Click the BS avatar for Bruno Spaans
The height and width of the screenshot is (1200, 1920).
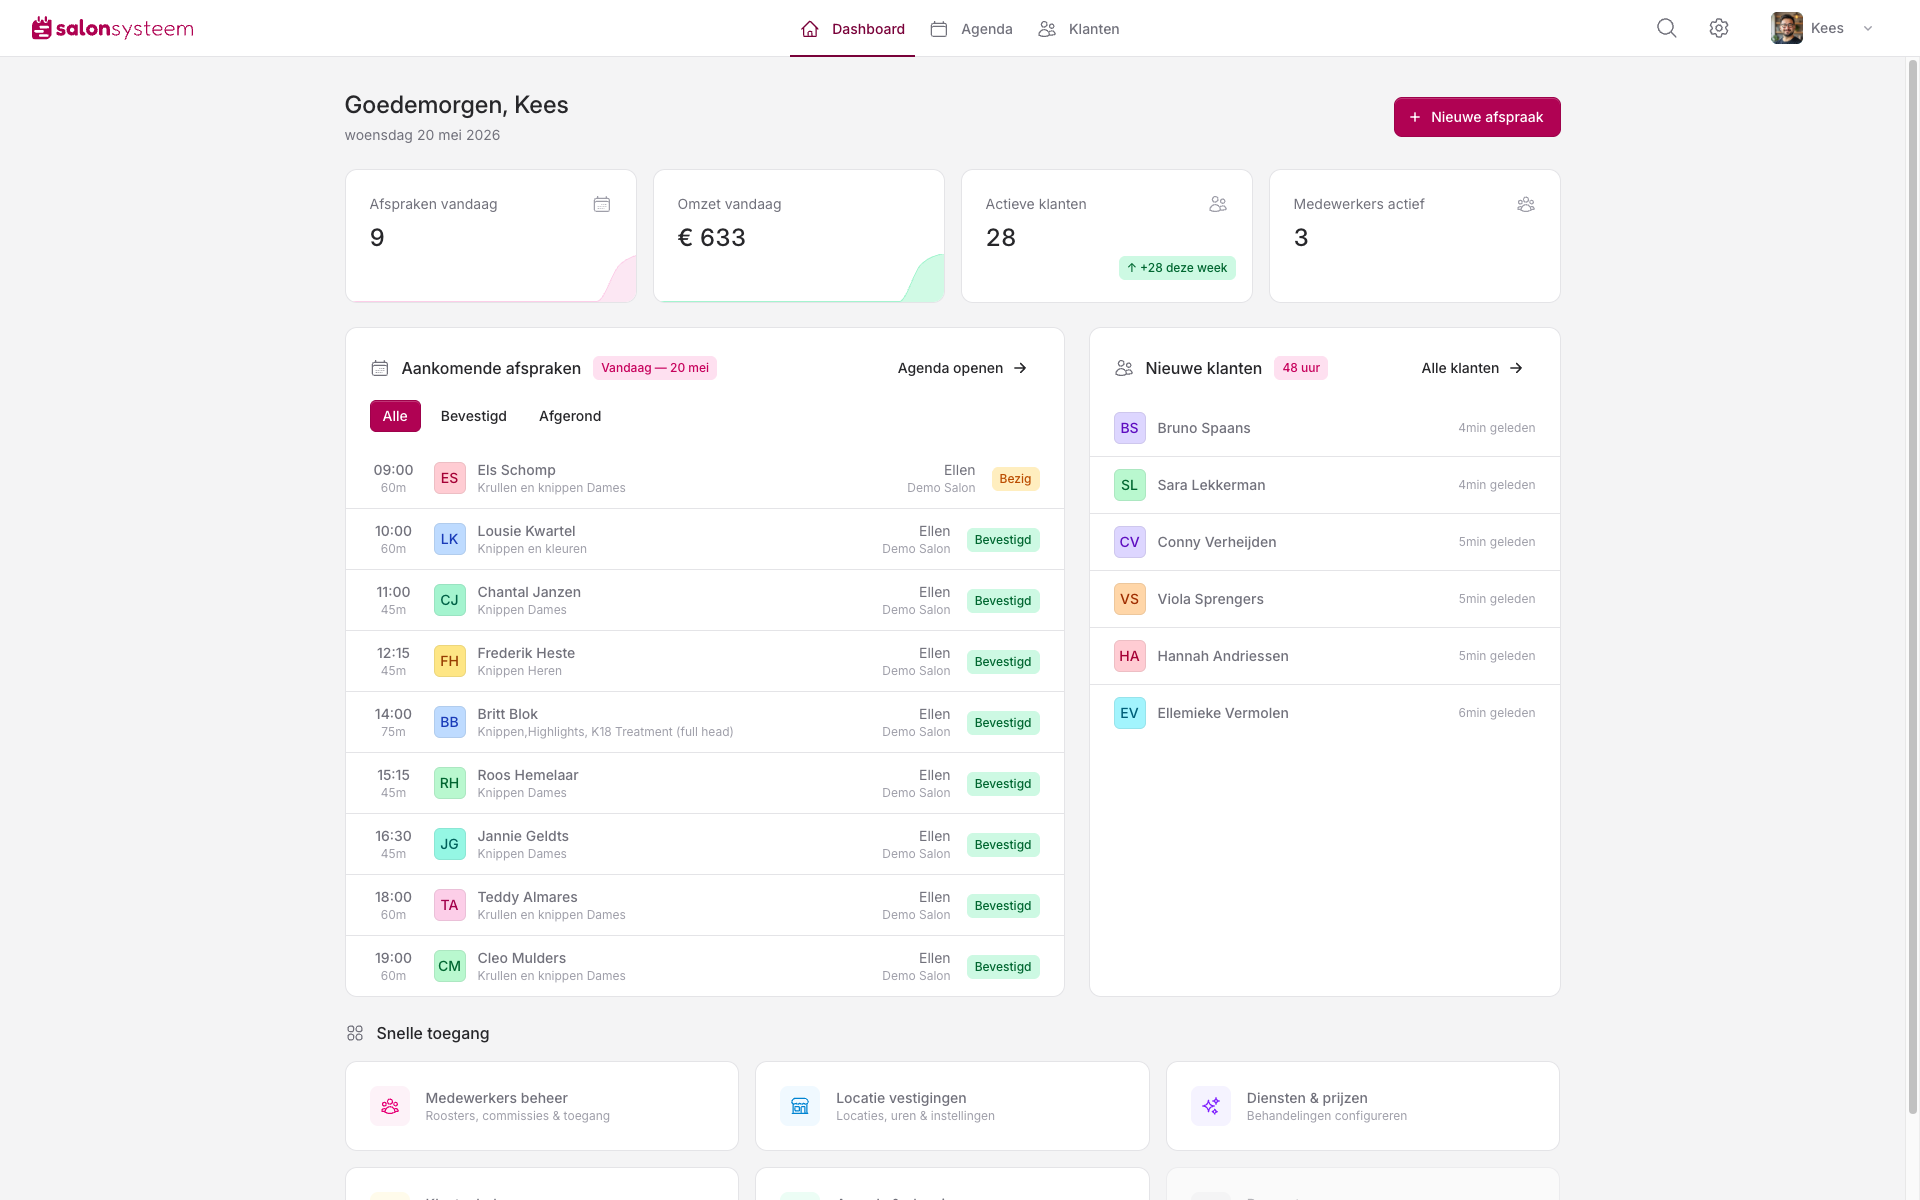coord(1130,428)
